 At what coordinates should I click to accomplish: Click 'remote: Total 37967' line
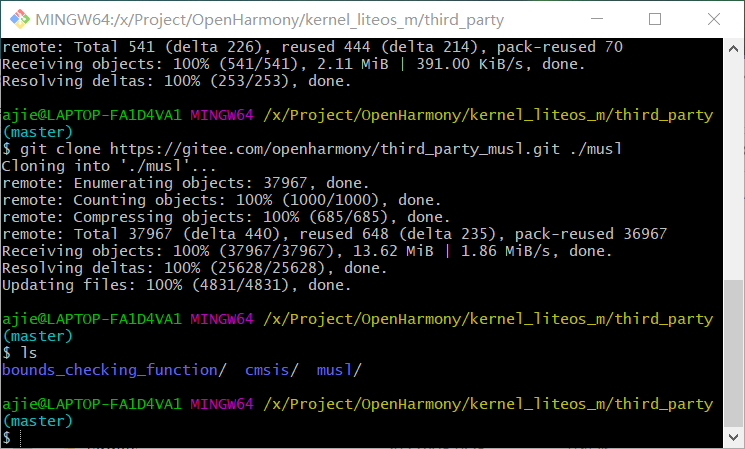[334, 234]
